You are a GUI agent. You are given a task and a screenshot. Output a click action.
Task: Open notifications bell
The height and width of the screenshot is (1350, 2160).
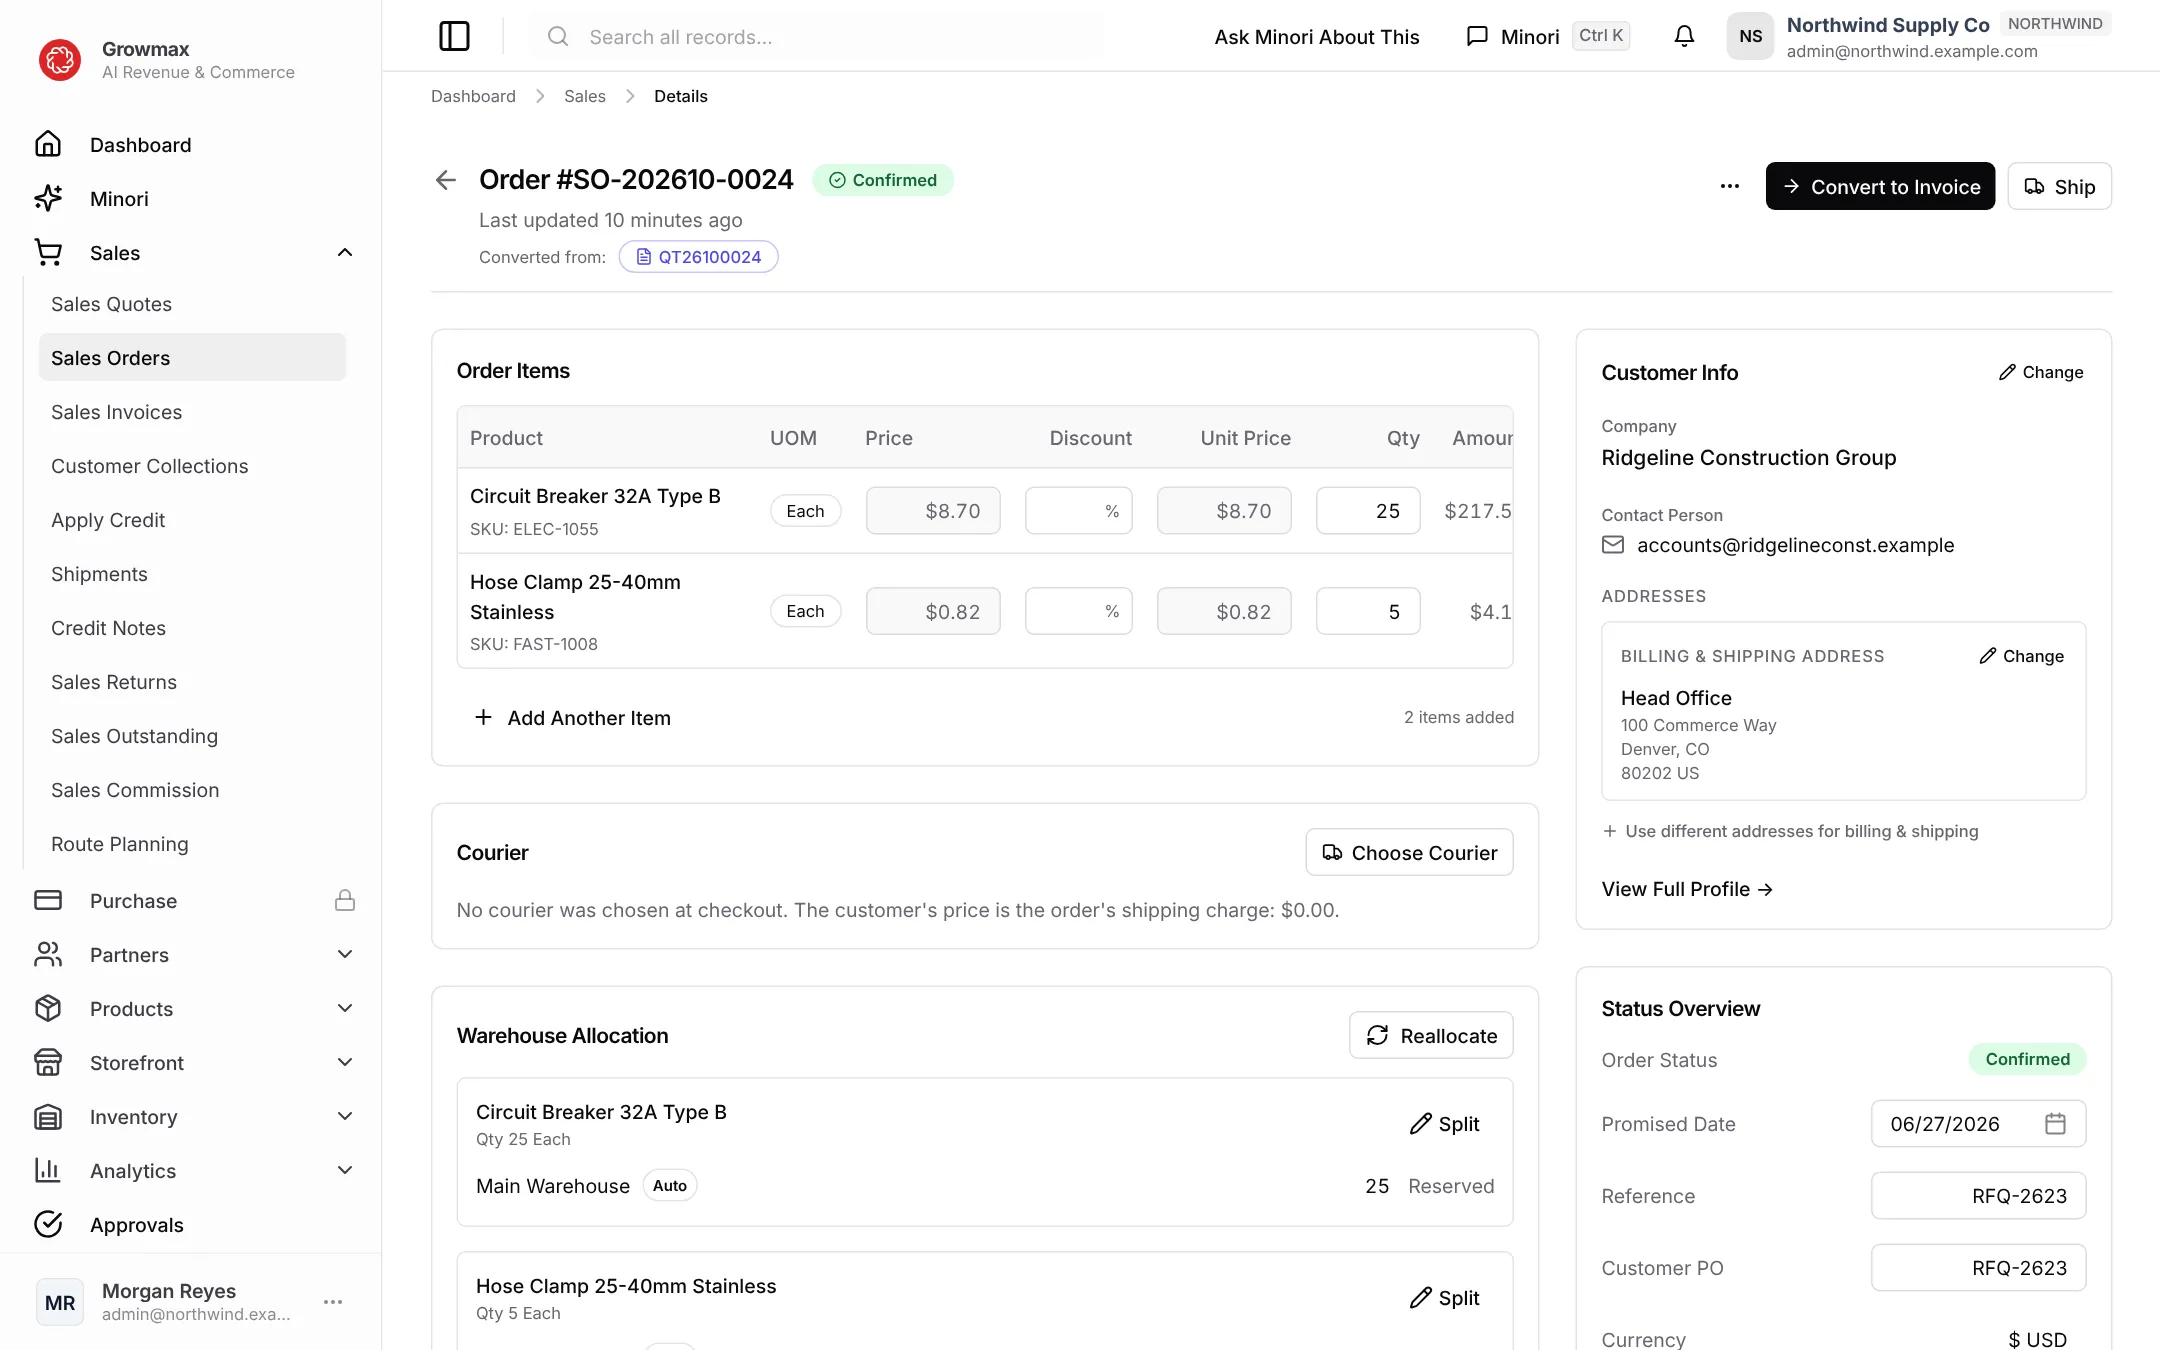point(1684,36)
